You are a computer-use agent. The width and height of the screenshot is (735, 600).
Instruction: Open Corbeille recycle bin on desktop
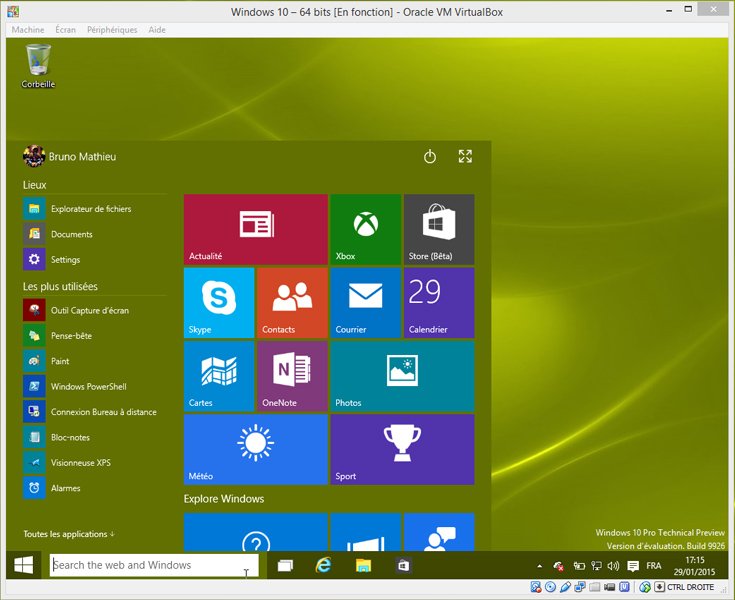click(38, 65)
